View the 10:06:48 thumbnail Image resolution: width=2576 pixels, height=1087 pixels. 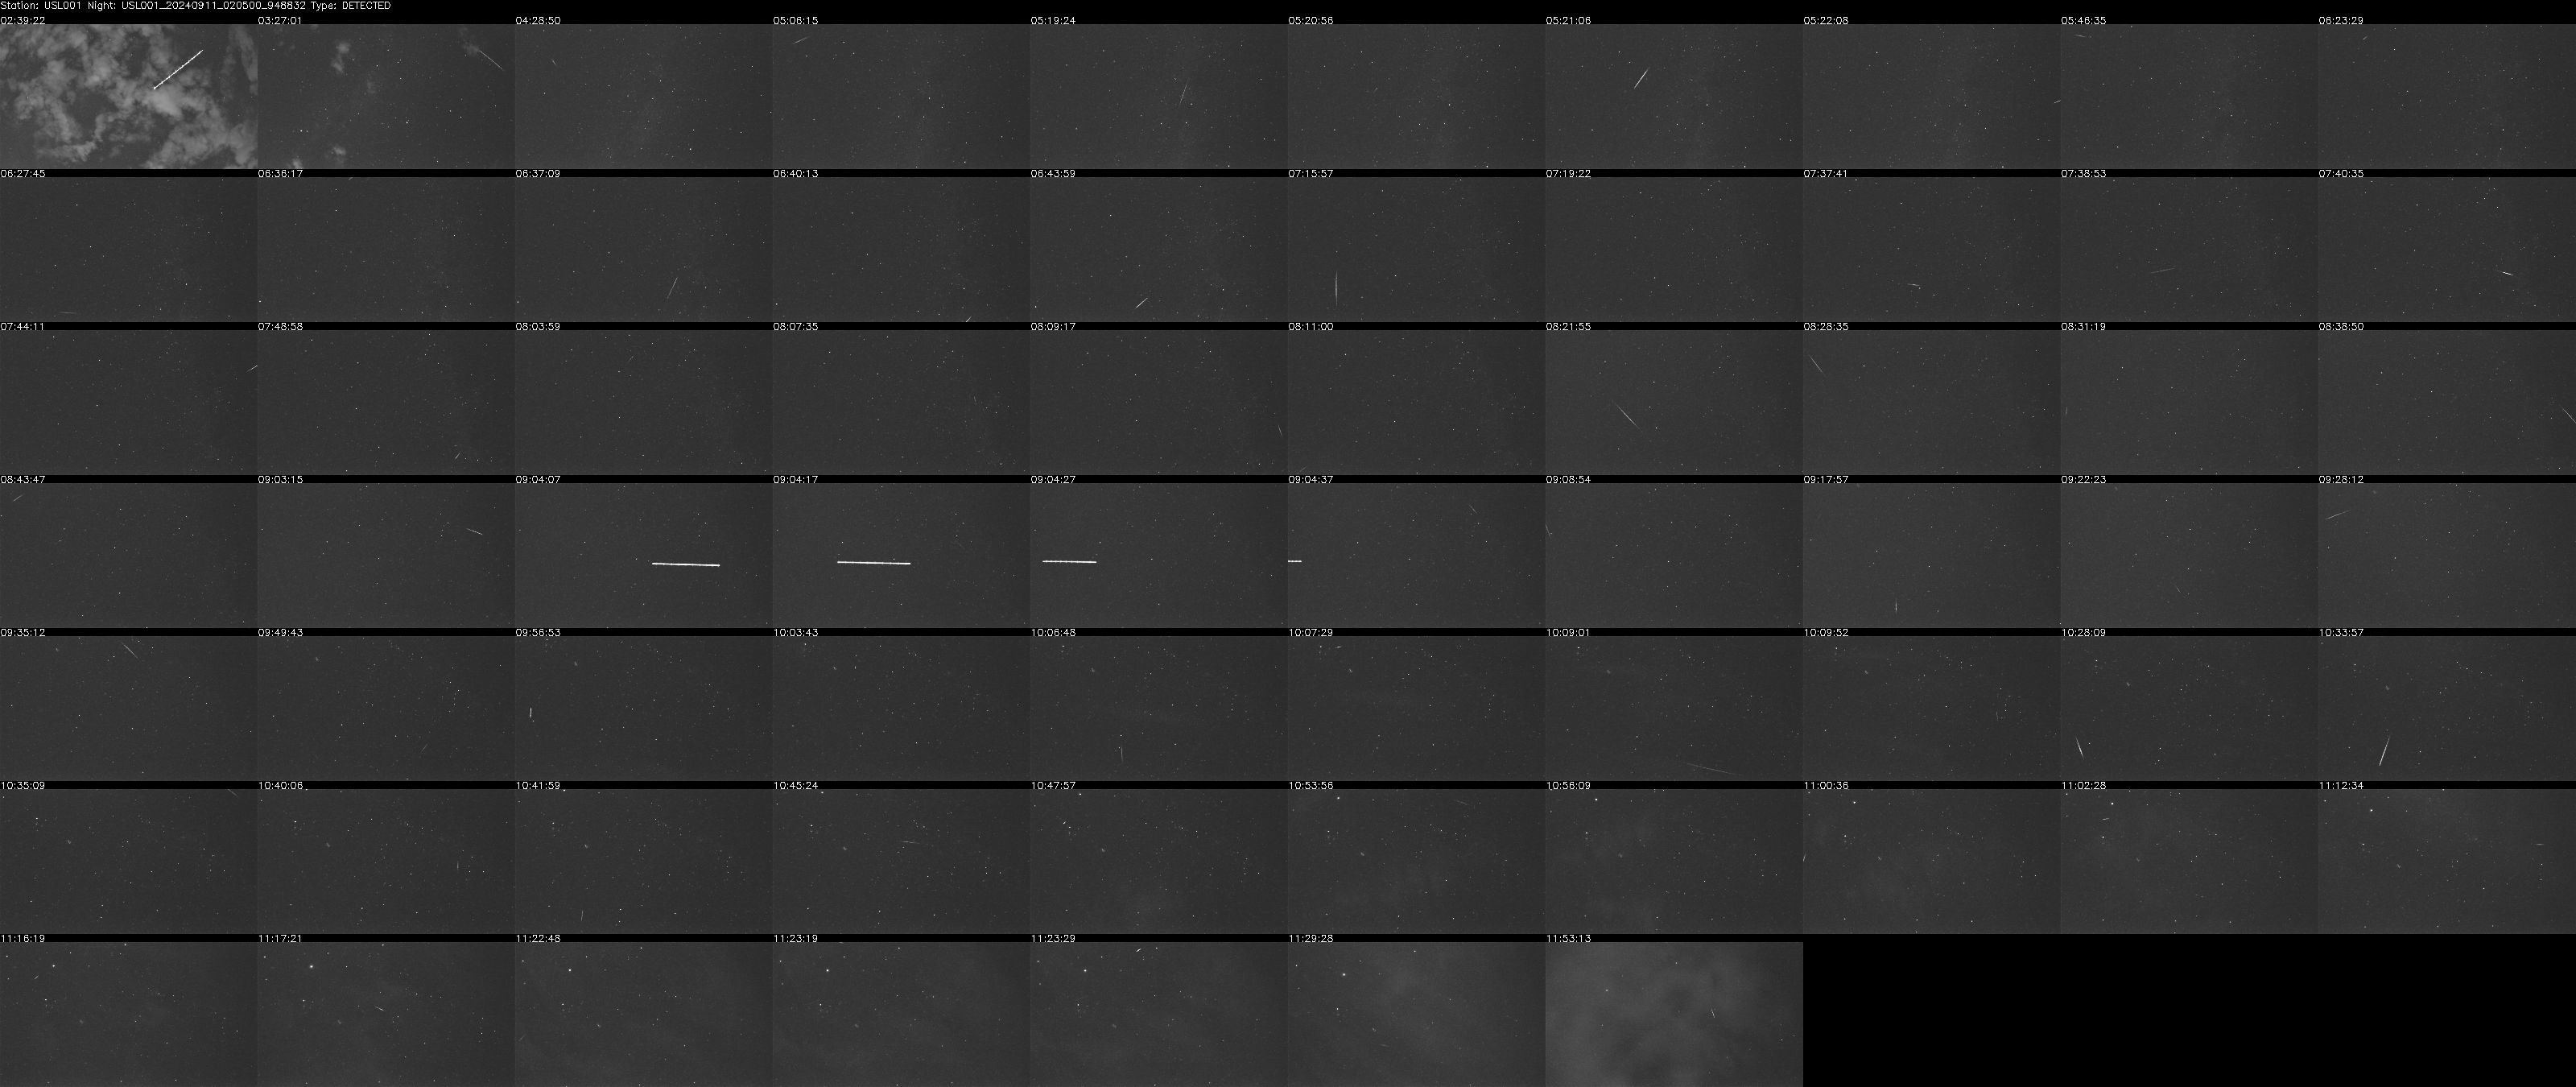point(1159,708)
